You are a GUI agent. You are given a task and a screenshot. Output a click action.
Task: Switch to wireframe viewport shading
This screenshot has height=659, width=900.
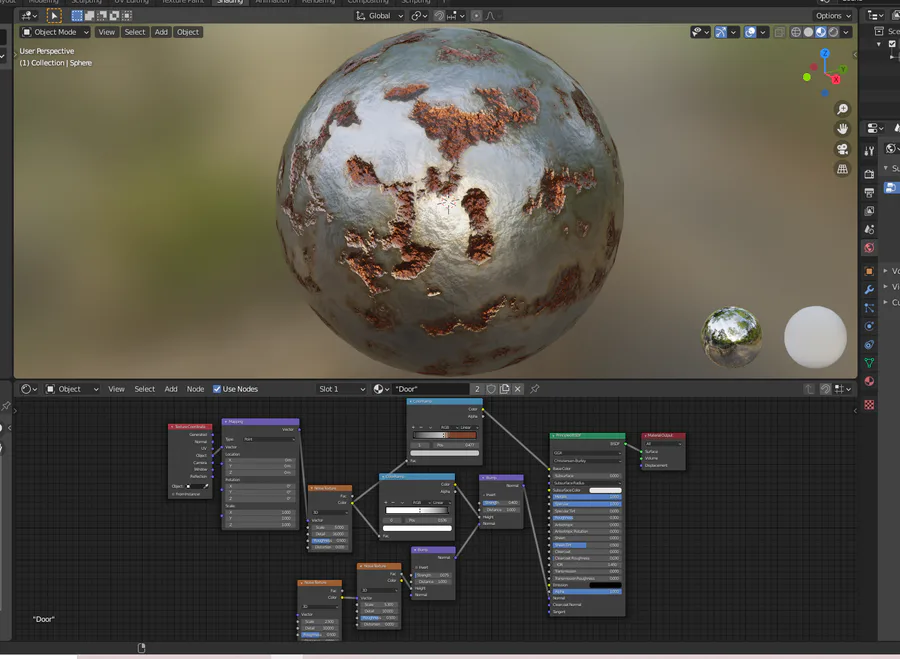[796, 32]
